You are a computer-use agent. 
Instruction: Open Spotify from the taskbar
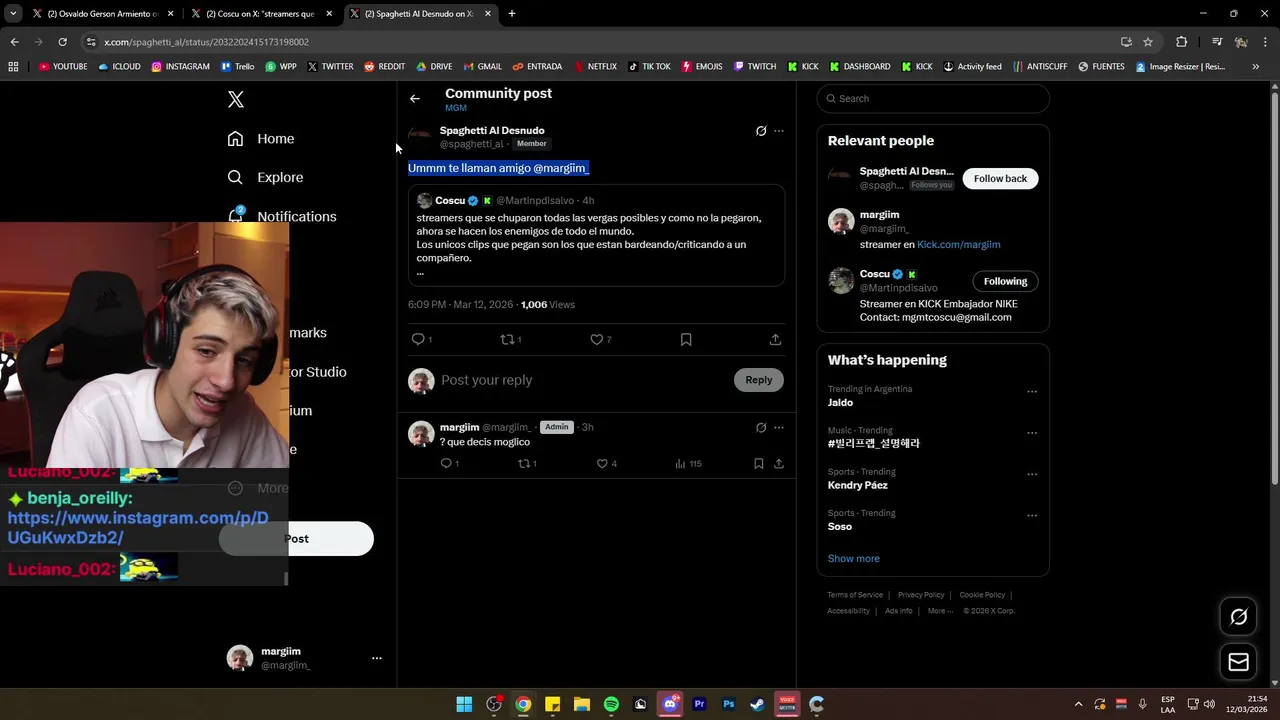pos(611,704)
